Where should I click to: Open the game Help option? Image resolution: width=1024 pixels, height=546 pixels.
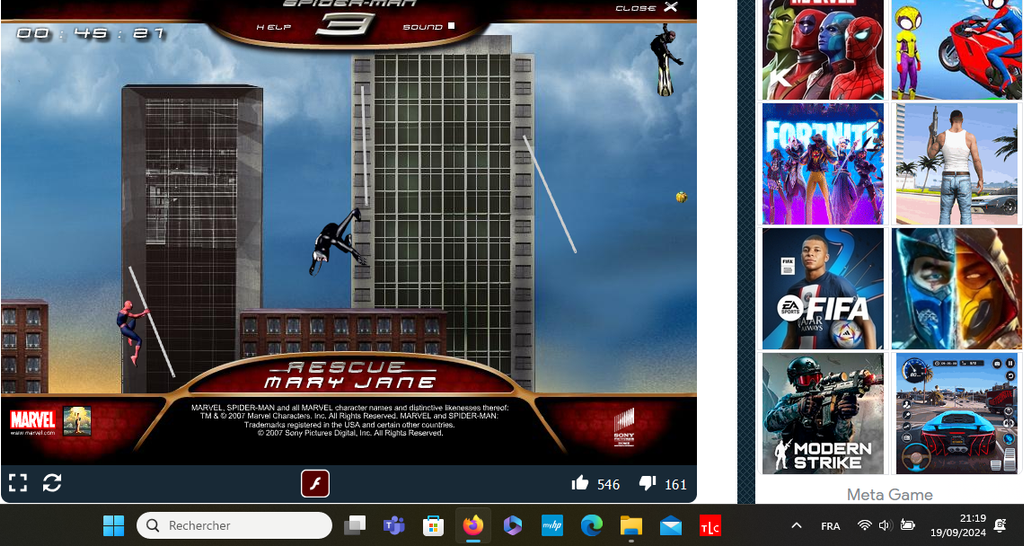tap(274, 27)
